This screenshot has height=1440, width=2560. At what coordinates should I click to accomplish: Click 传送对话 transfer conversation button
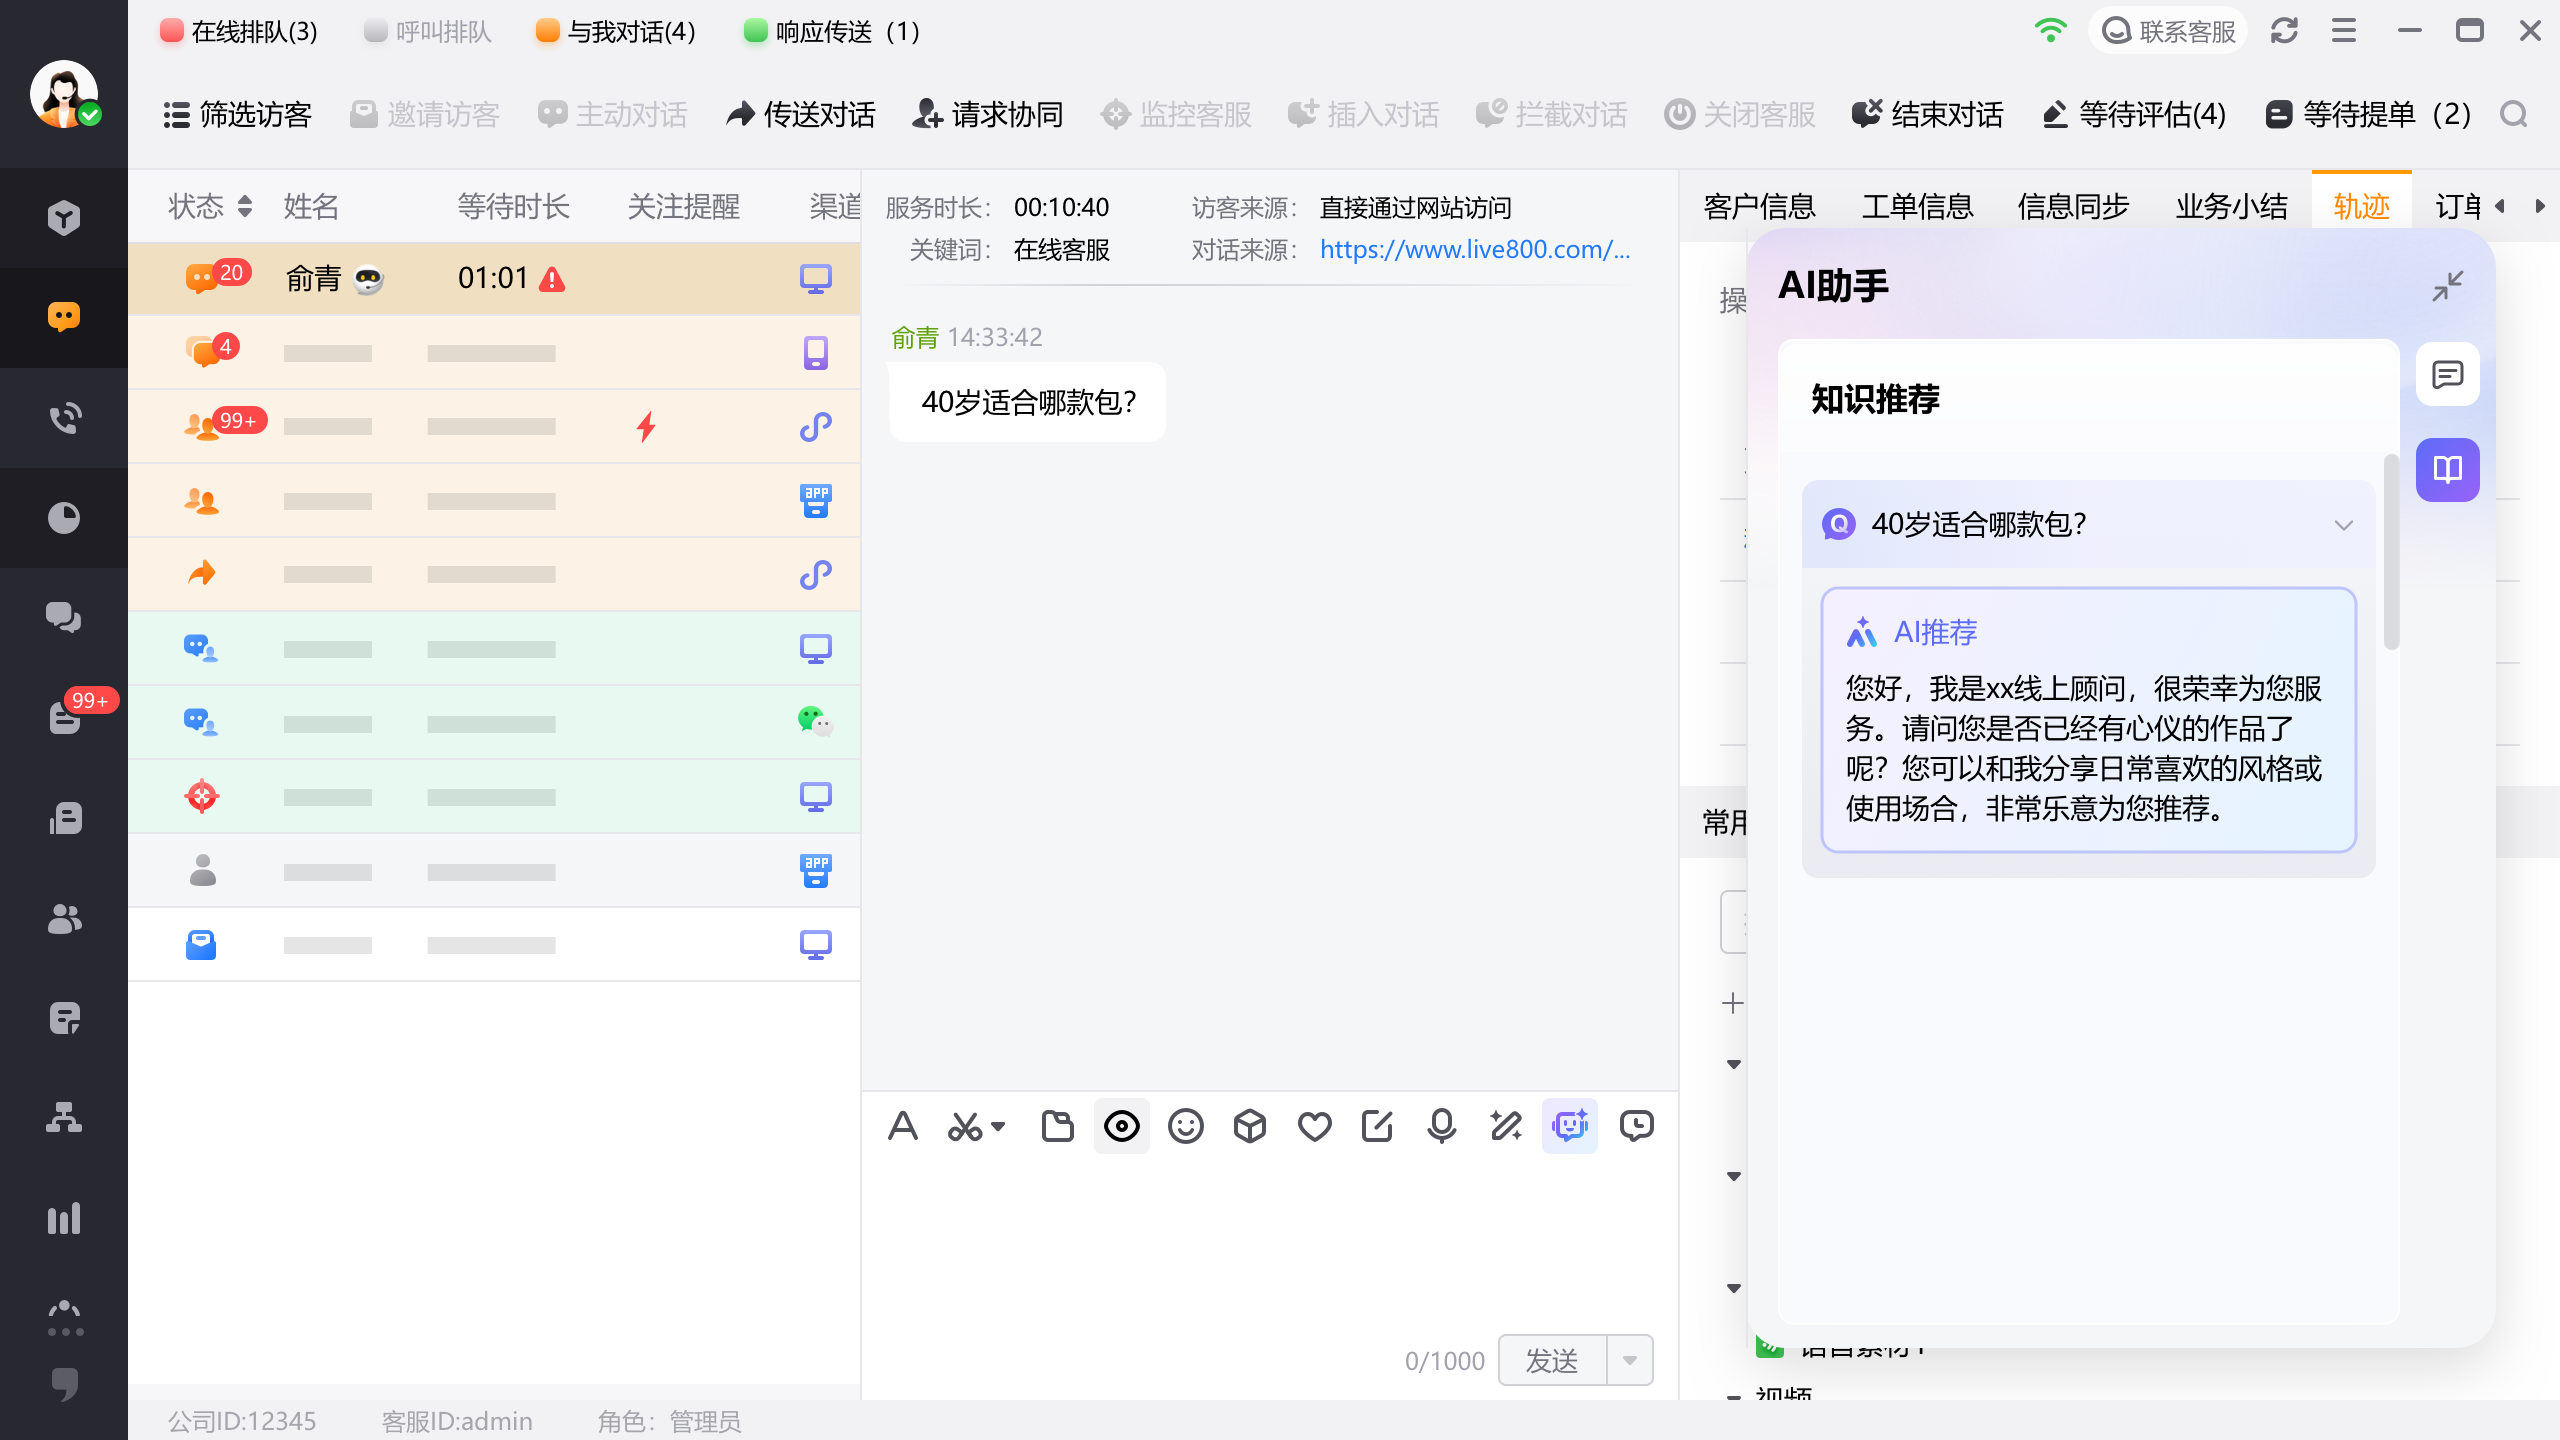(x=801, y=115)
